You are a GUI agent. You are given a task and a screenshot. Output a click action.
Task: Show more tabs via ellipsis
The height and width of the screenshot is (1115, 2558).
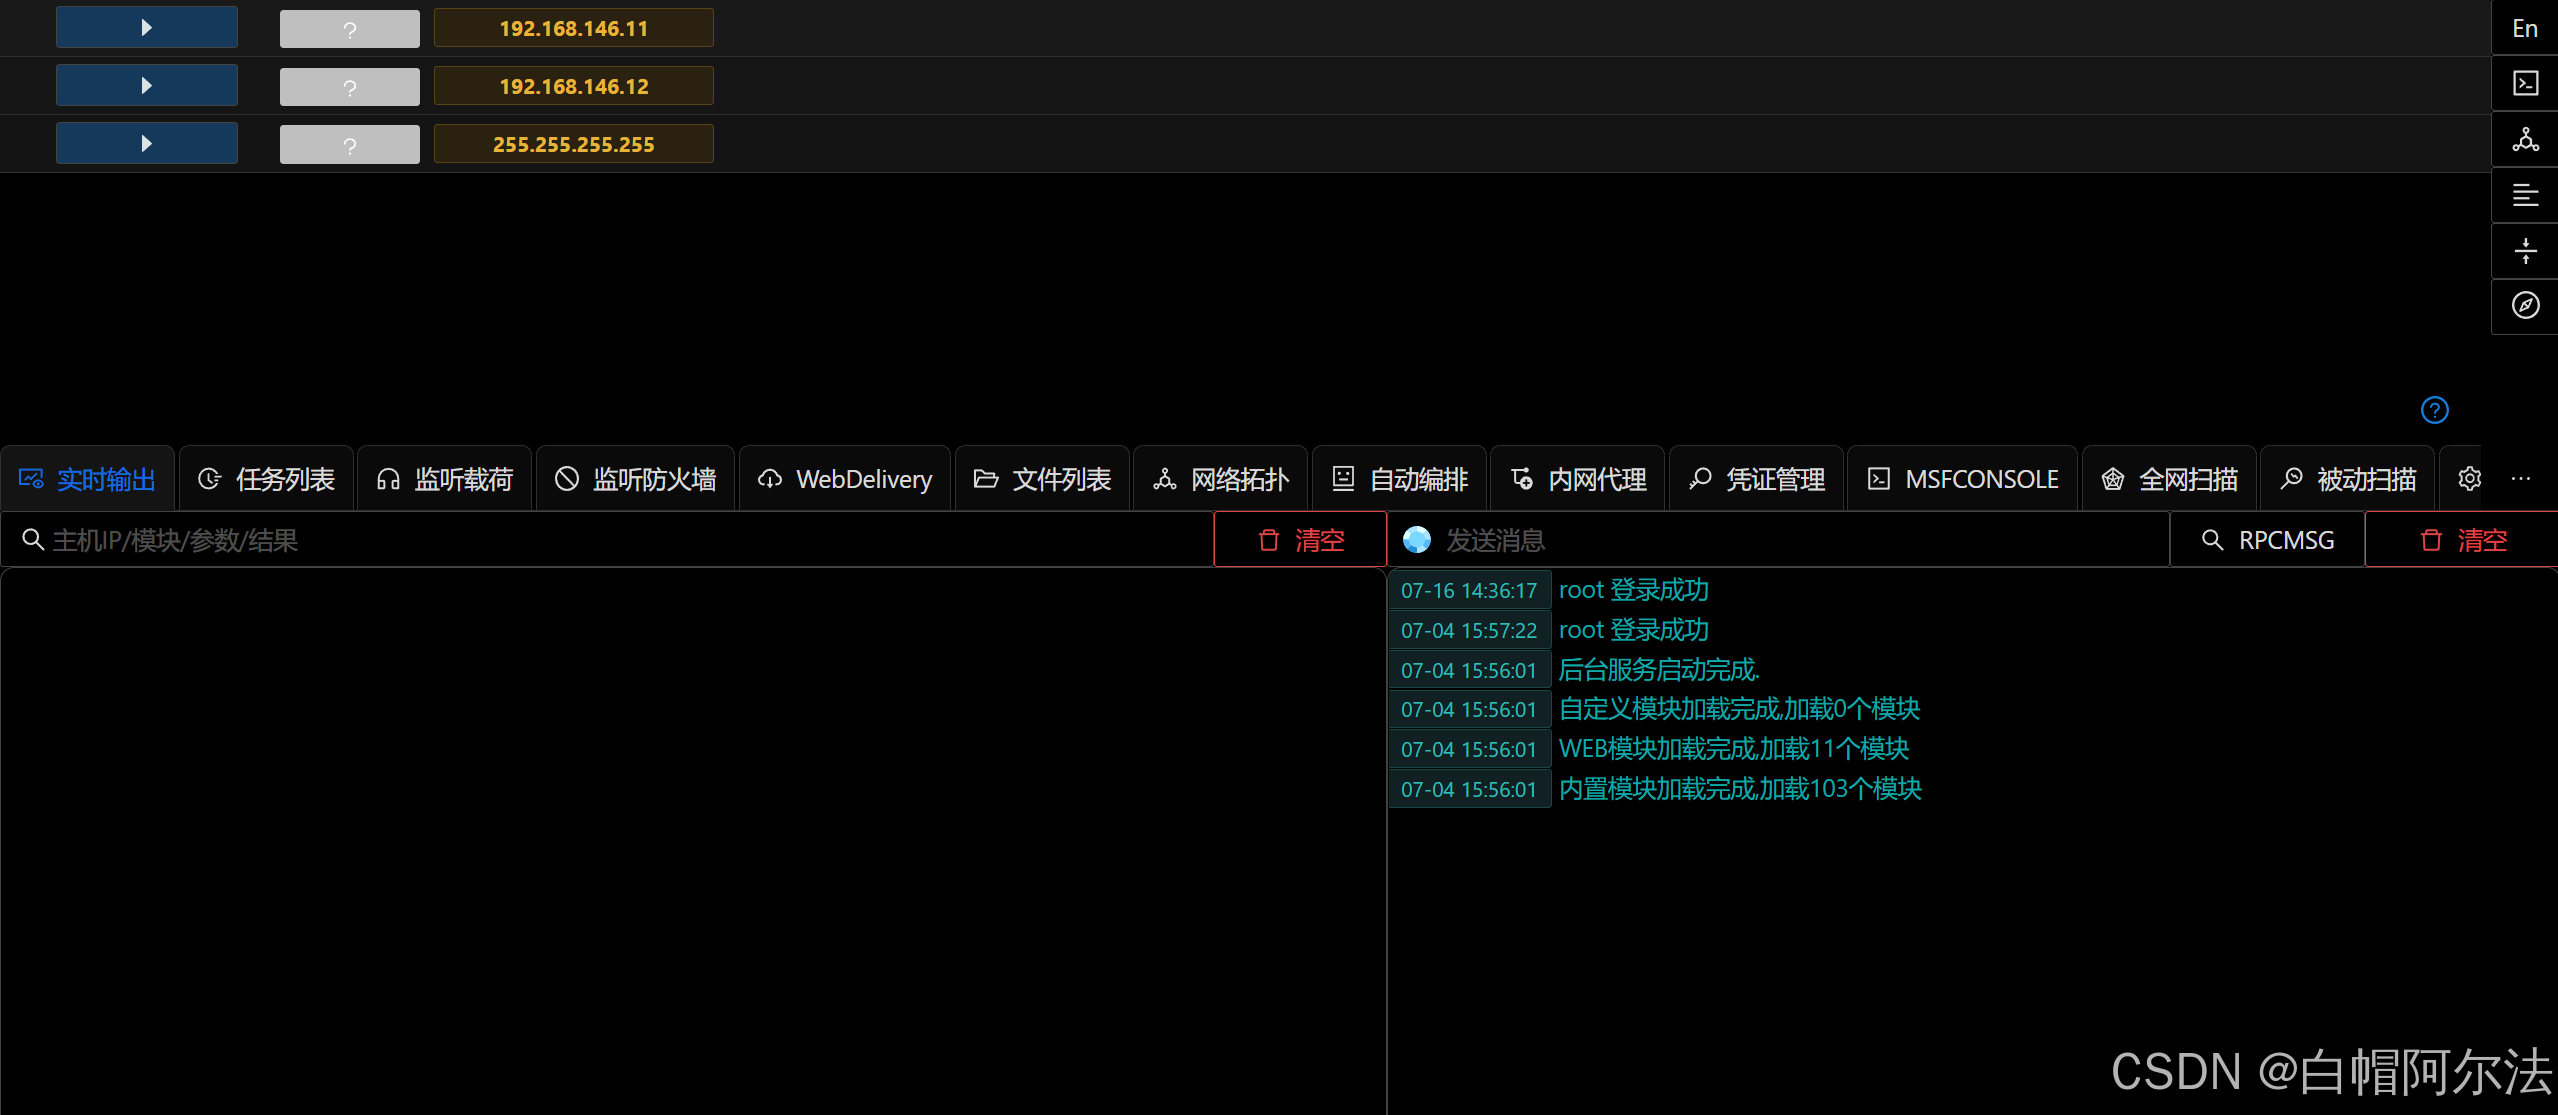[2521, 479]
